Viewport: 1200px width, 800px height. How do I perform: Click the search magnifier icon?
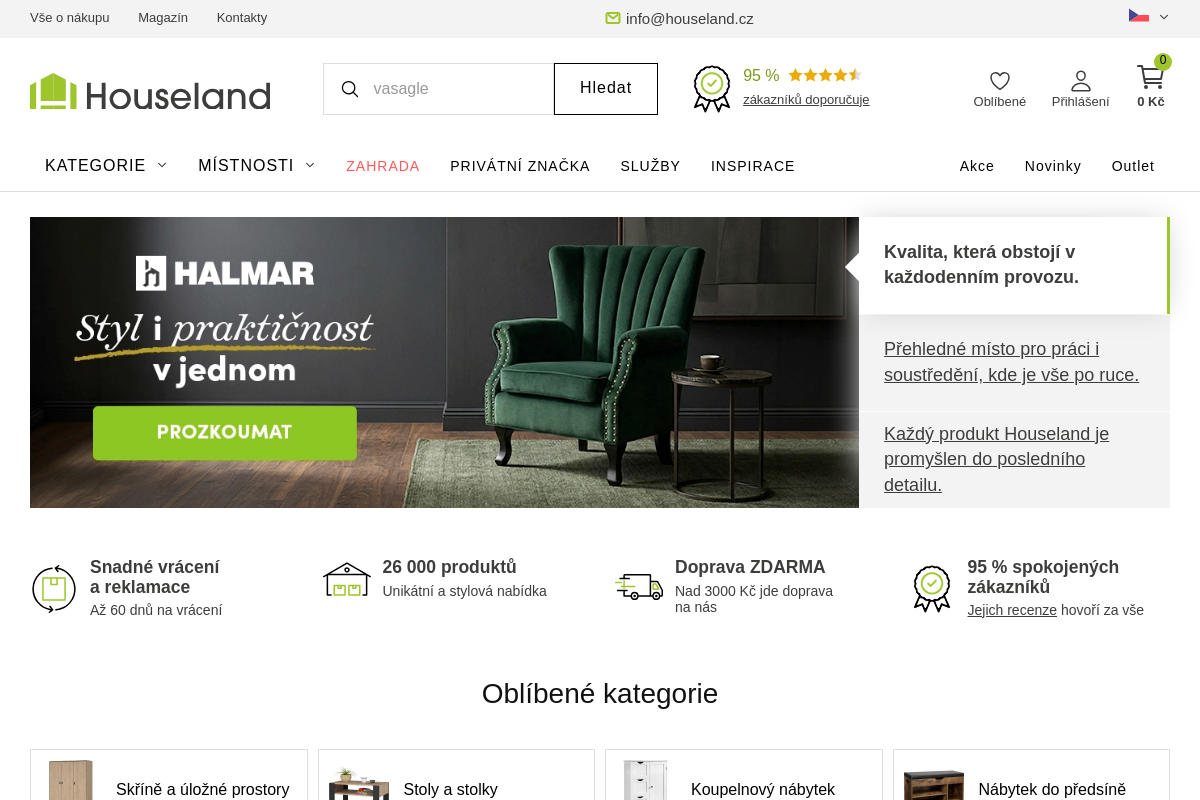coord(350,89)
